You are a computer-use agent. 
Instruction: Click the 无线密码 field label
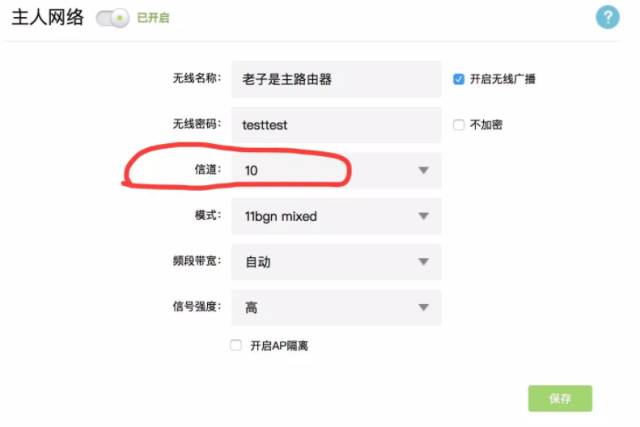click(197, 124)
